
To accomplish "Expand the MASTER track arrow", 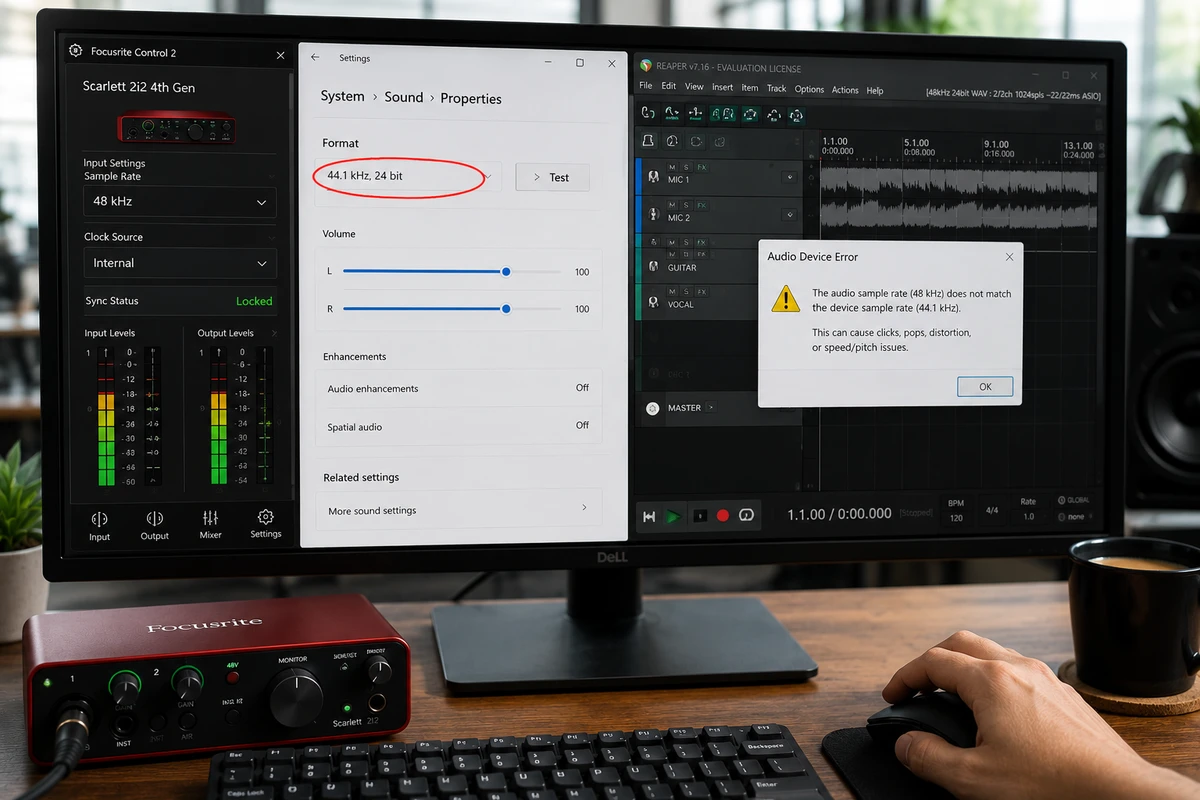I will (x=712, y=408).
